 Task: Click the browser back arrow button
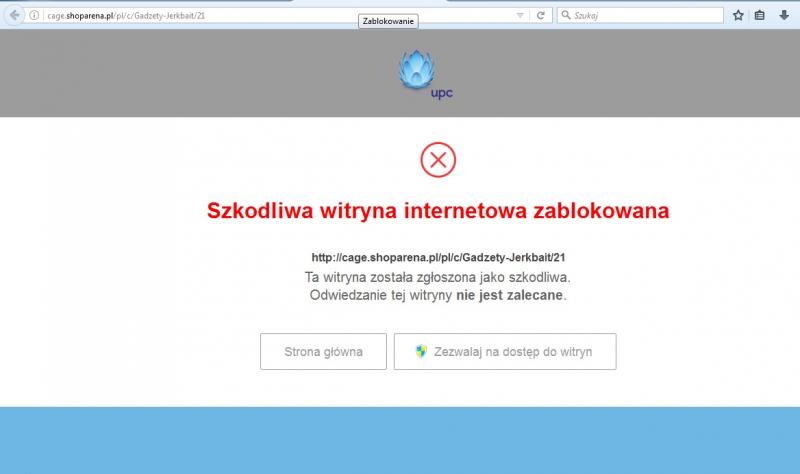15,15
